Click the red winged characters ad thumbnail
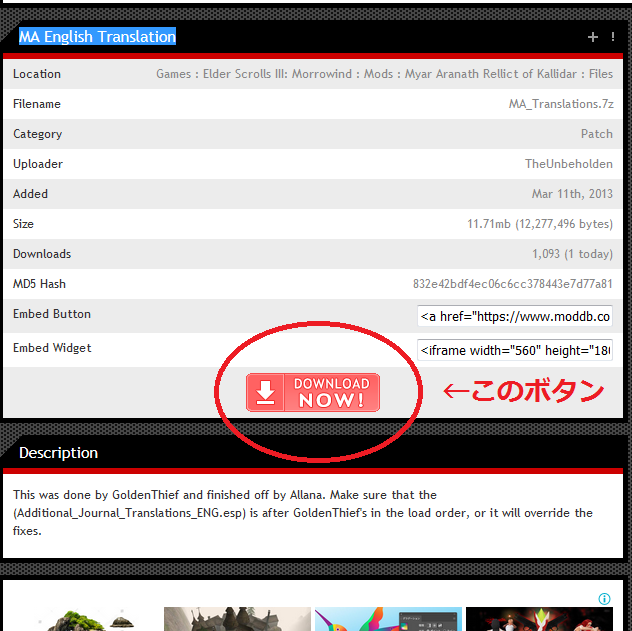Screen dimensions: 632x631 click(x=539, y=619)
